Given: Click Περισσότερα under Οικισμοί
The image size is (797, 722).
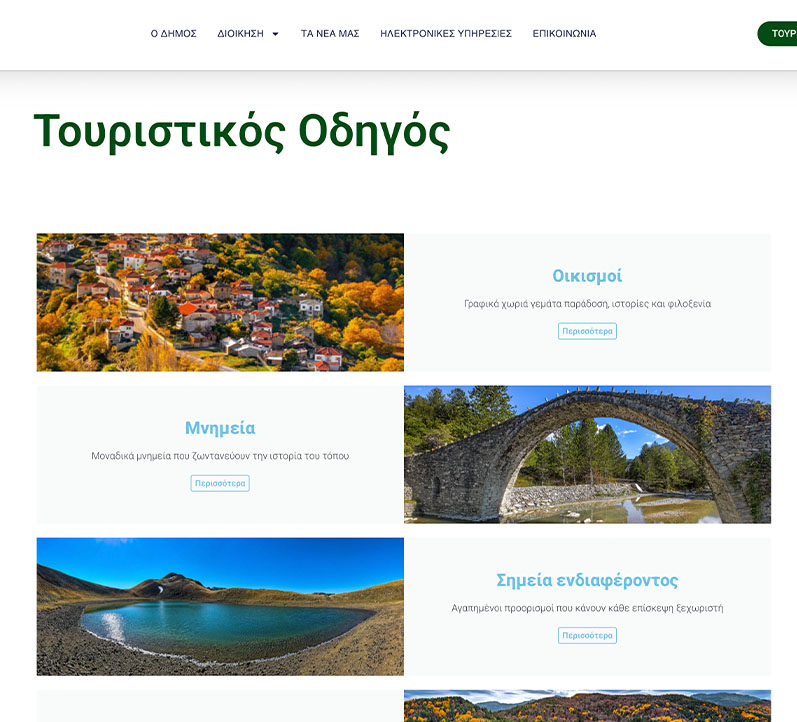Looking at the screenshot, I should (587, 331).
